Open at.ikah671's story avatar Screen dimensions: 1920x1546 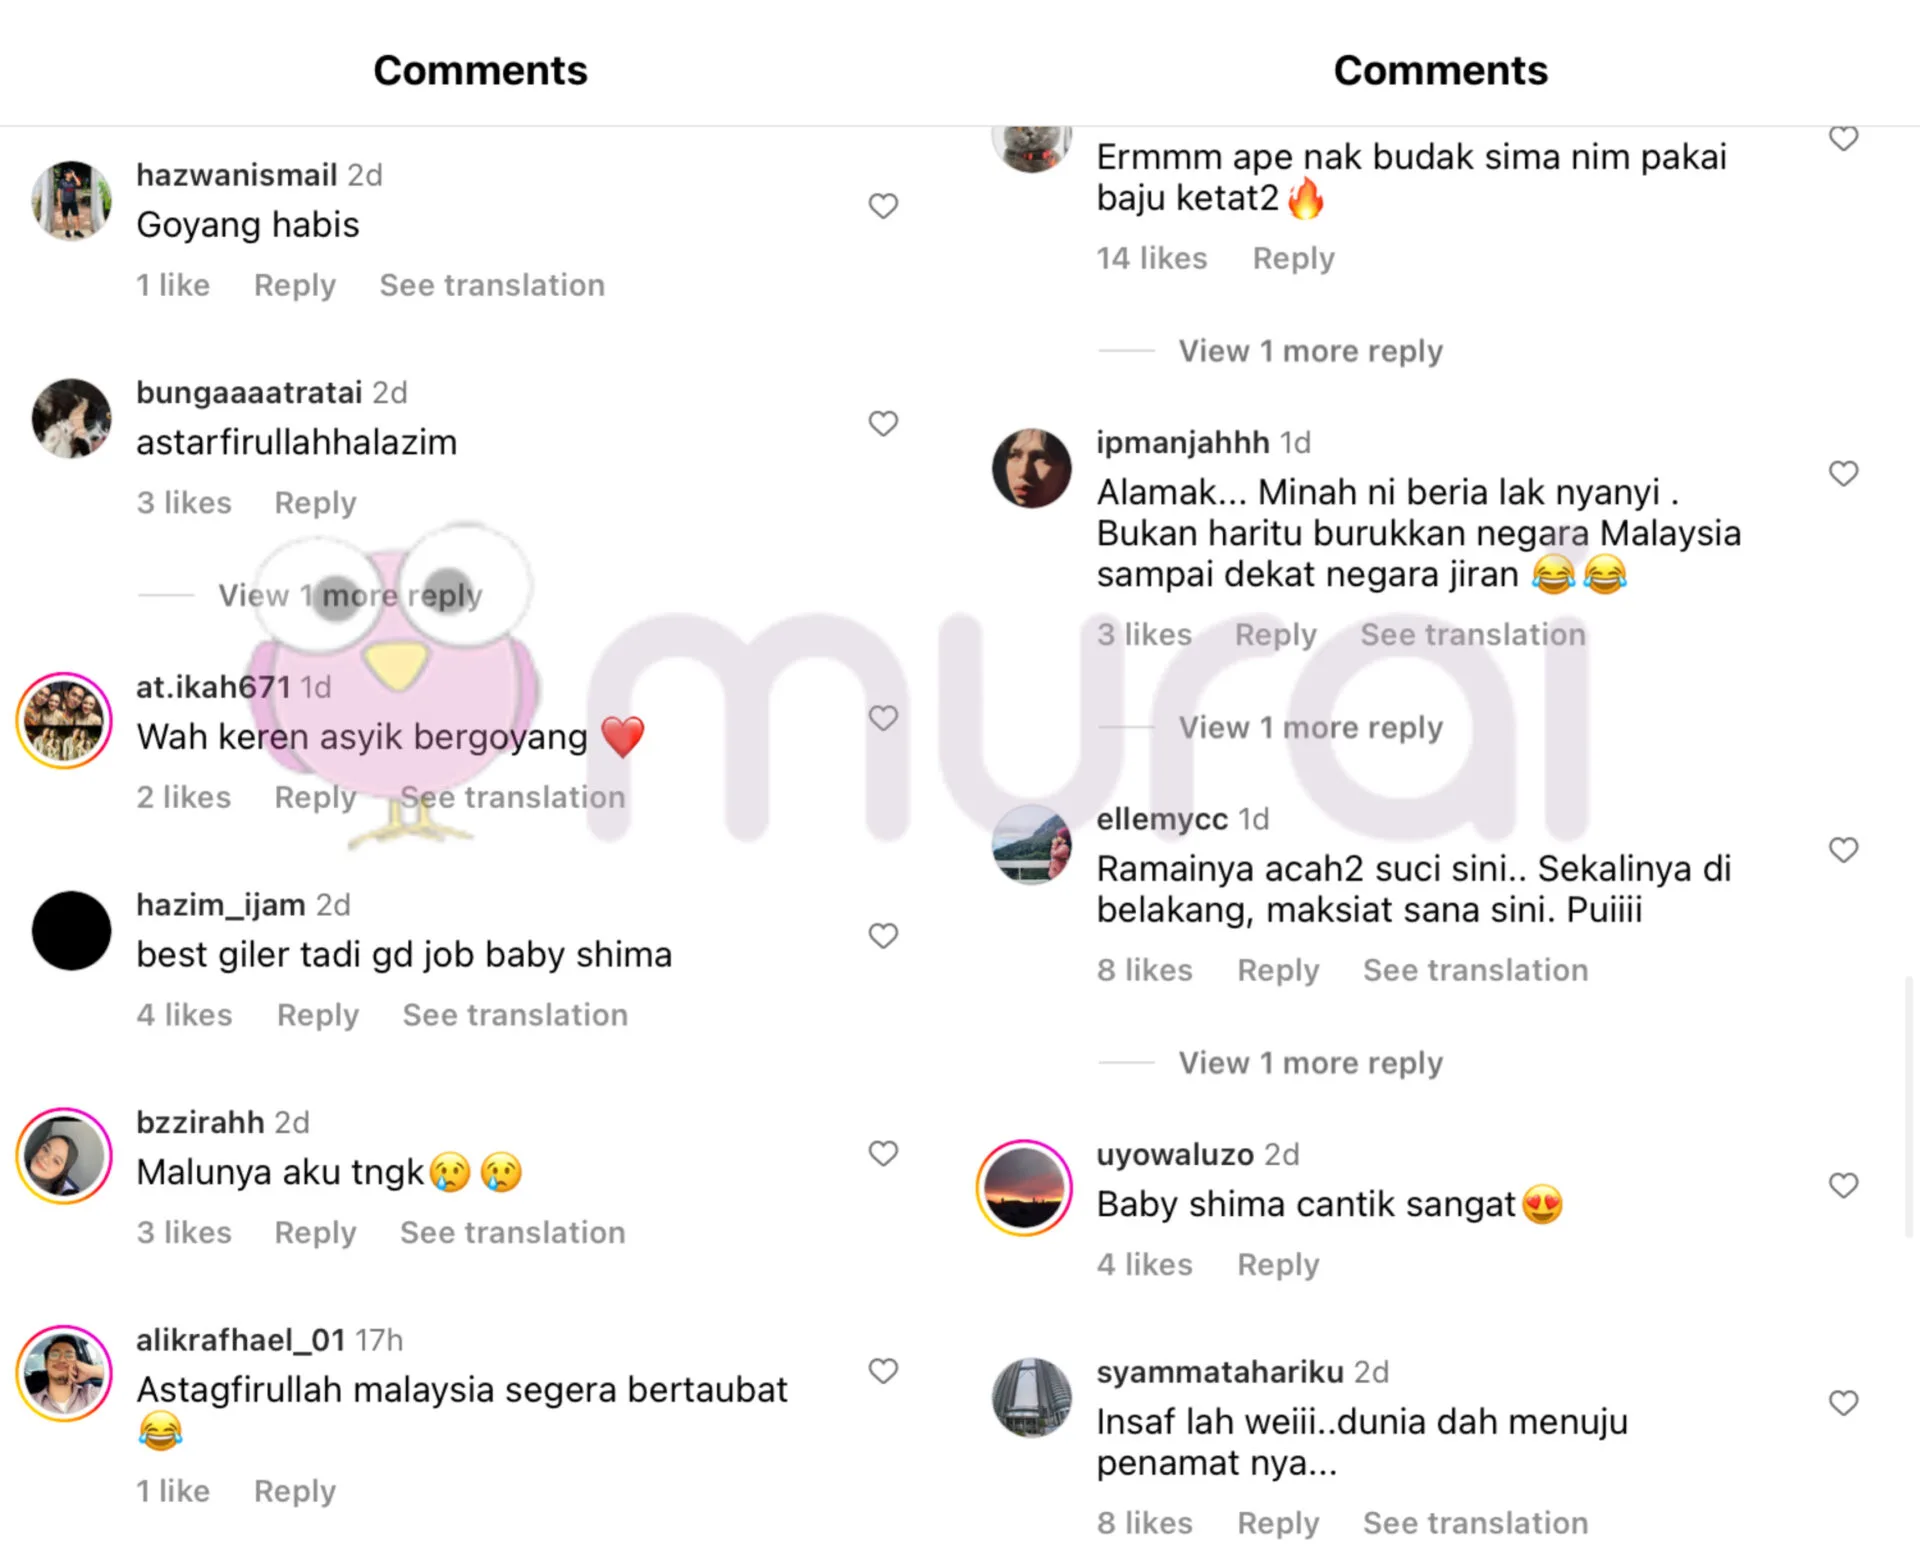click(x=64, y=720)
